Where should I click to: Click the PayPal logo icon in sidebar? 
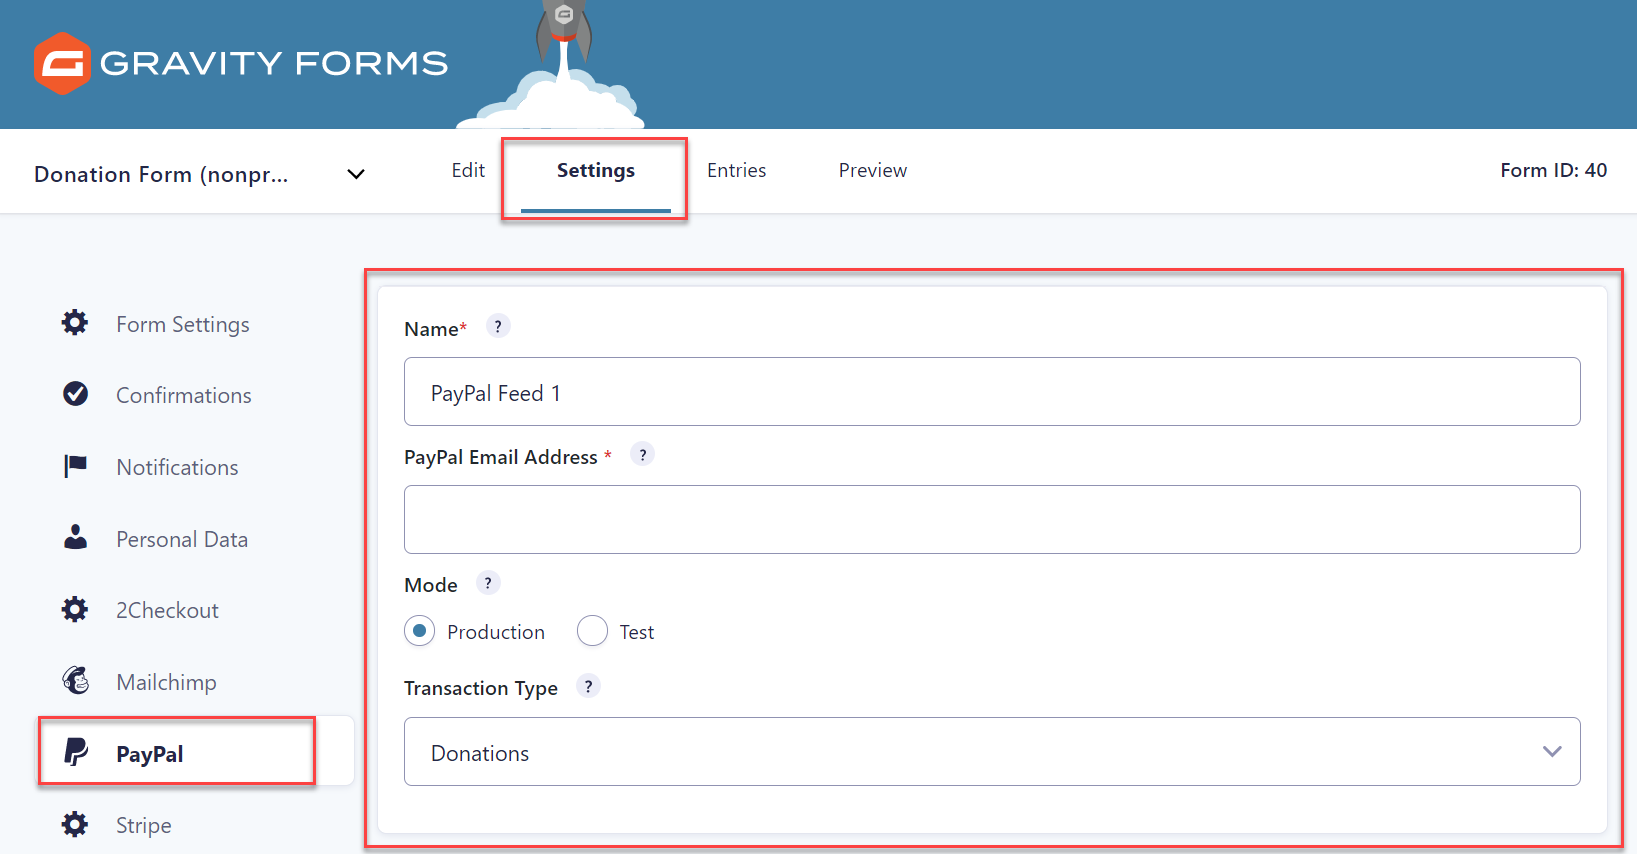tap(76, 752)
